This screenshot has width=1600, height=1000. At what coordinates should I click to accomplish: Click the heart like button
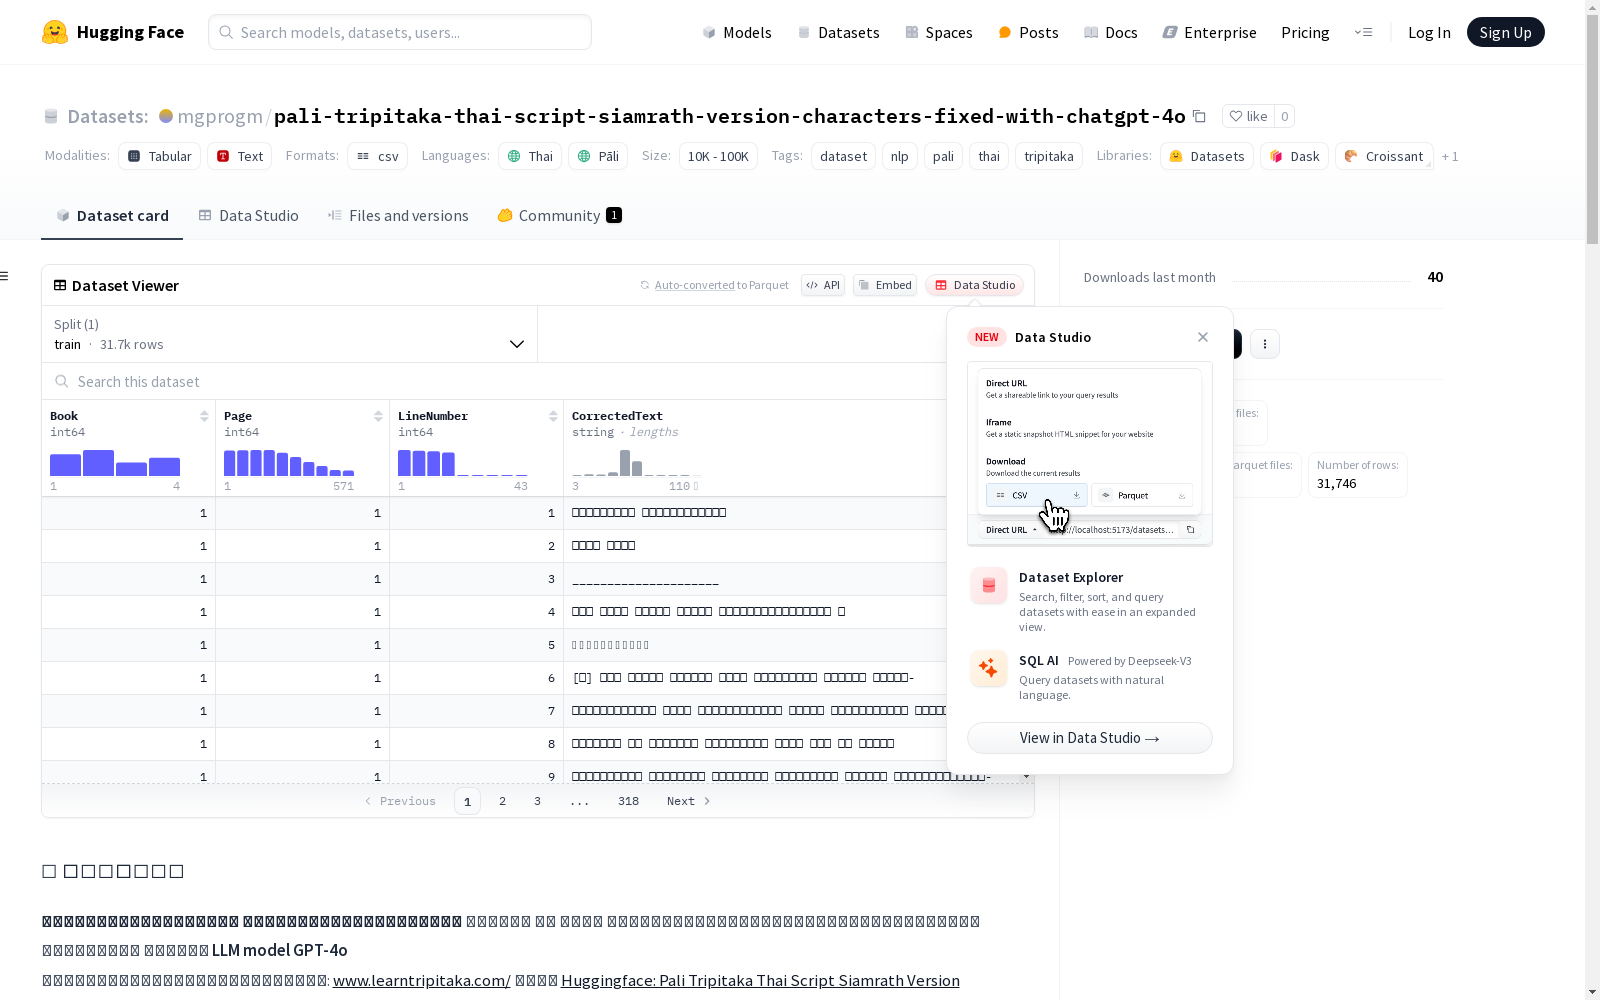point(1248,116)
